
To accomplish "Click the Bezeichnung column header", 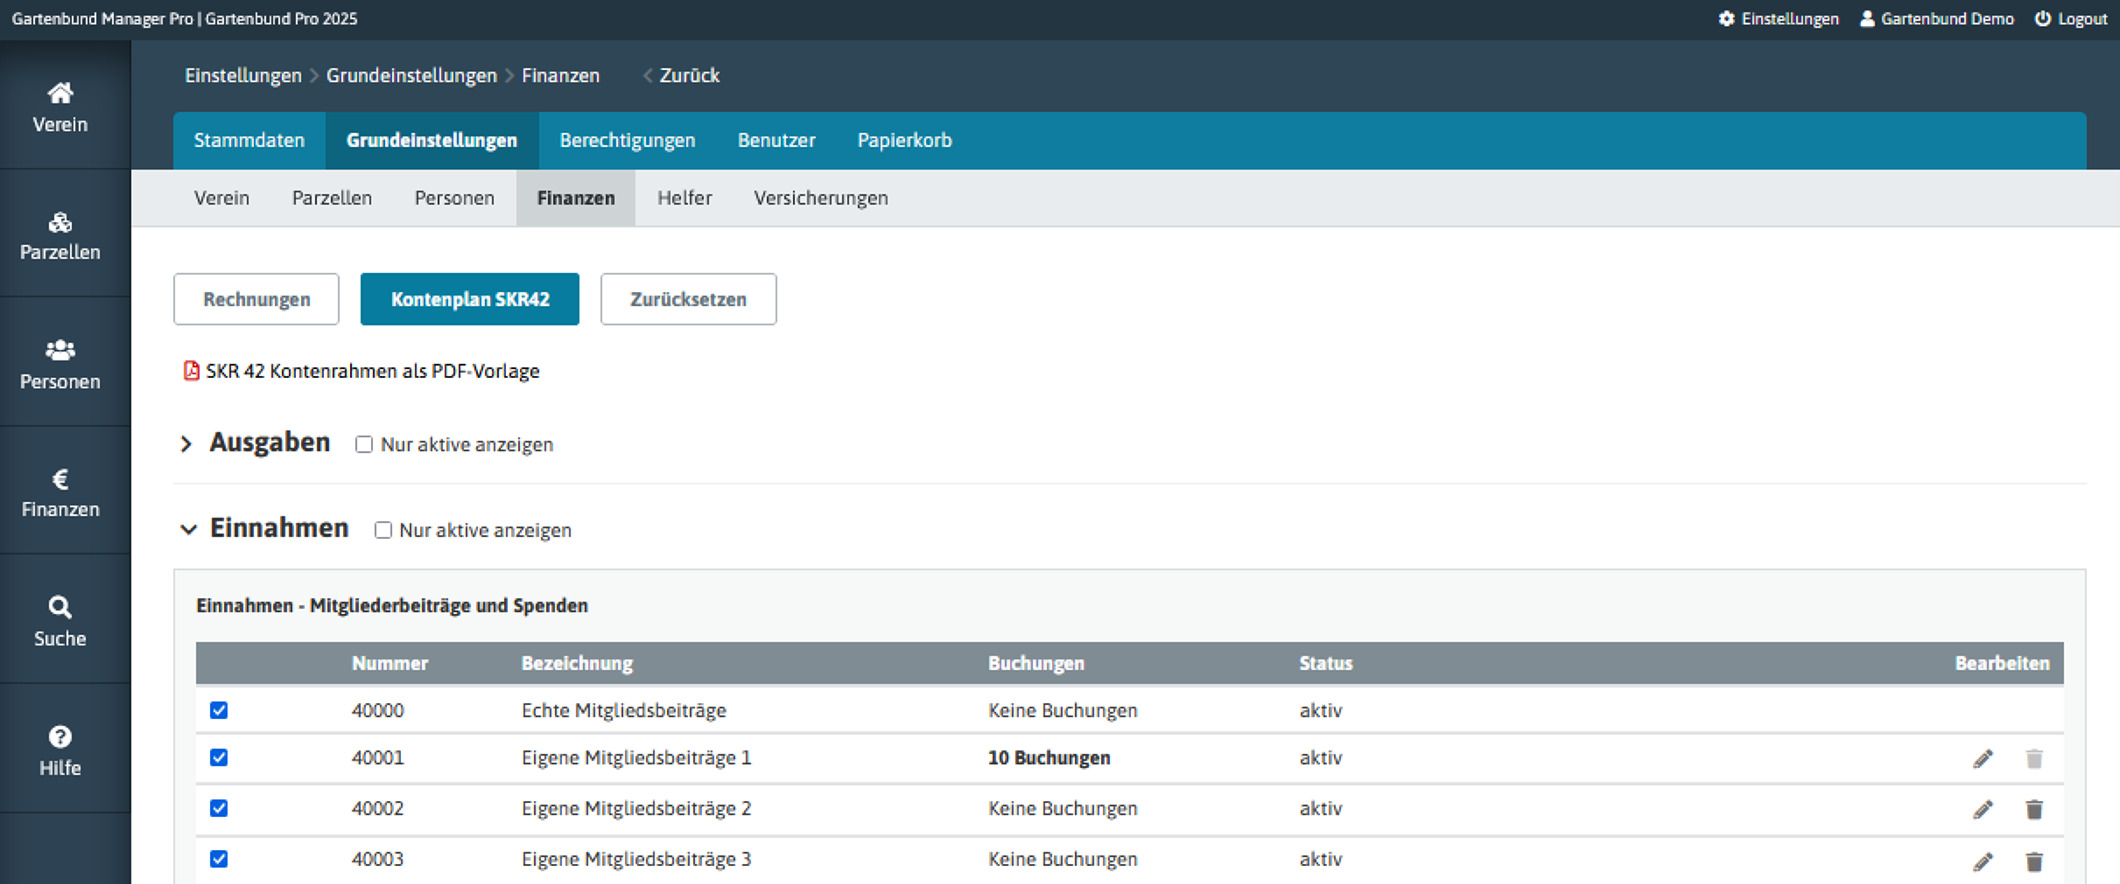I will (577, 663).
